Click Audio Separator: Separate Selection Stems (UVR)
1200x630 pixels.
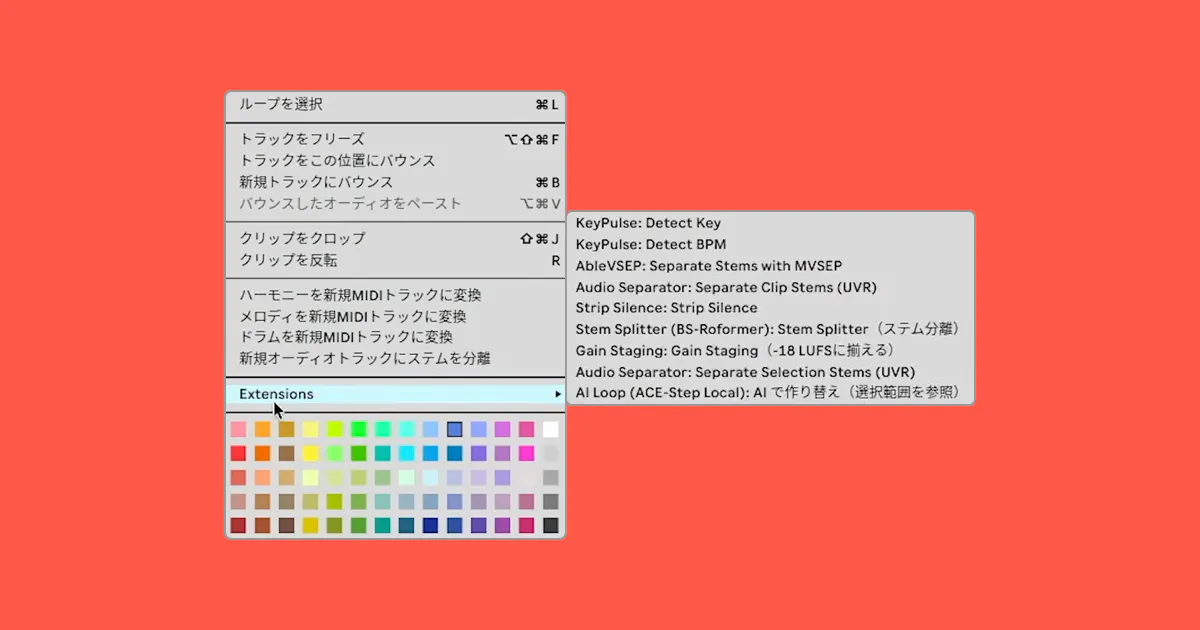click(770, 372)
